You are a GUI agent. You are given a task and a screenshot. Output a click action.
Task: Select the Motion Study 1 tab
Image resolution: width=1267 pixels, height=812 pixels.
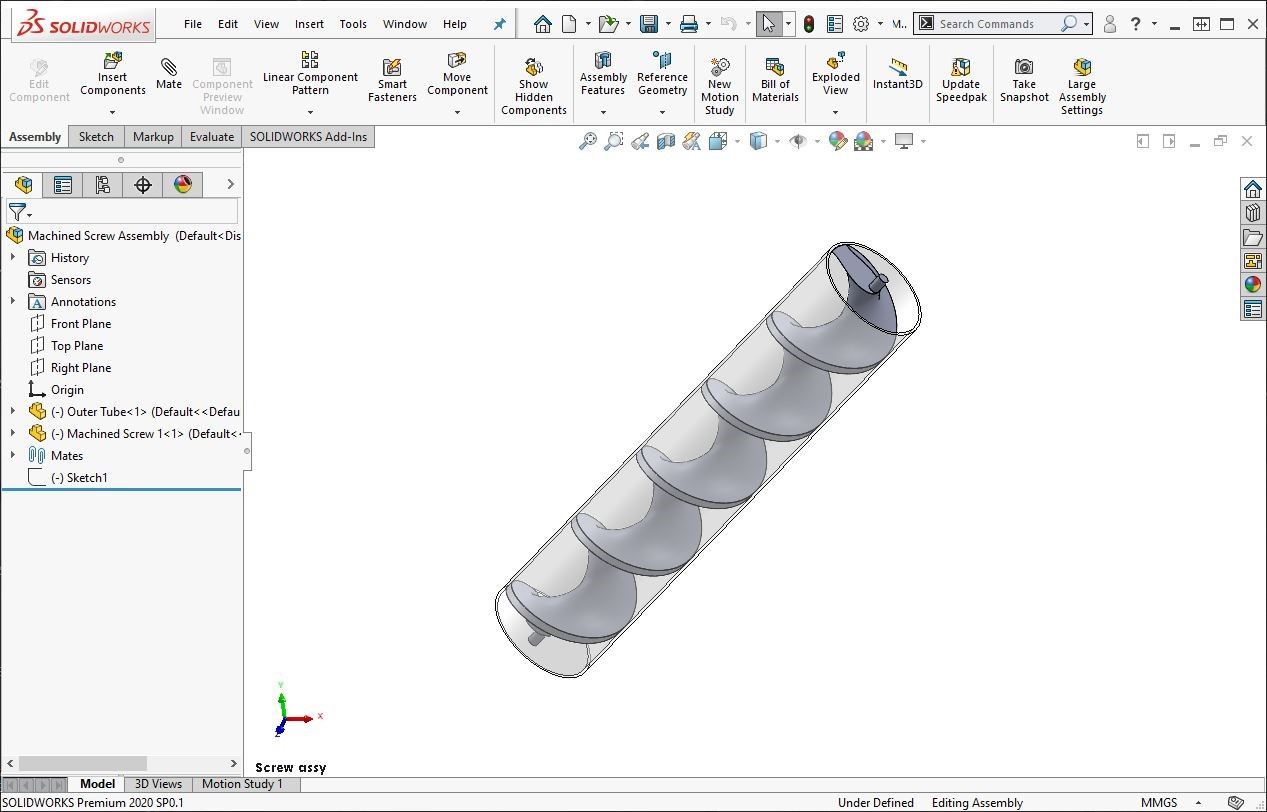pos(242,784)
